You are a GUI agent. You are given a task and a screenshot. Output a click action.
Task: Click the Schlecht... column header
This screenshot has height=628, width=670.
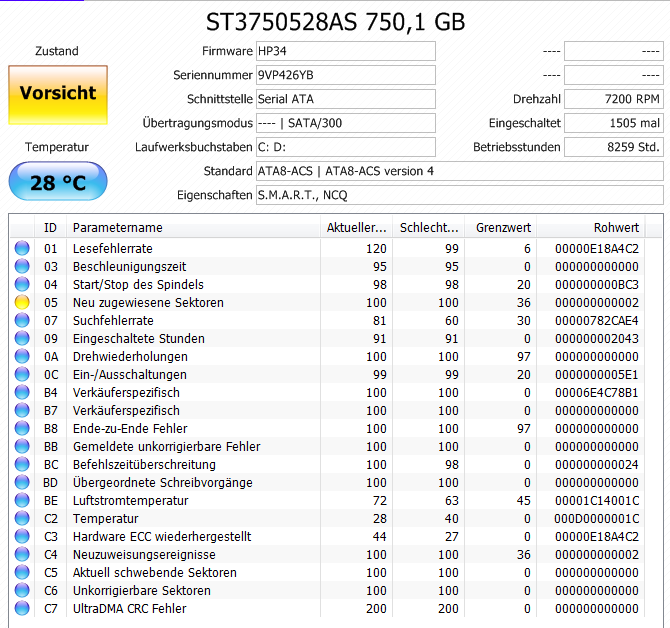[x=429, y=228]
